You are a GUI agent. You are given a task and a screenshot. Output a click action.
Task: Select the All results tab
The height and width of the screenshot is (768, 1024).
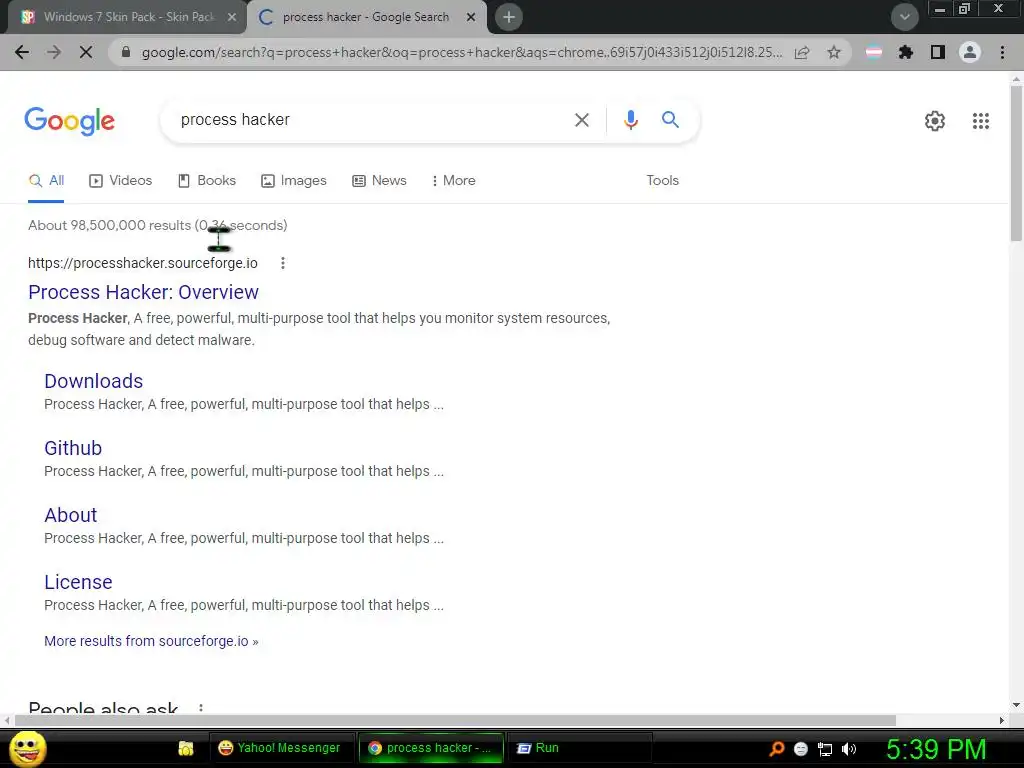(46, 181)
